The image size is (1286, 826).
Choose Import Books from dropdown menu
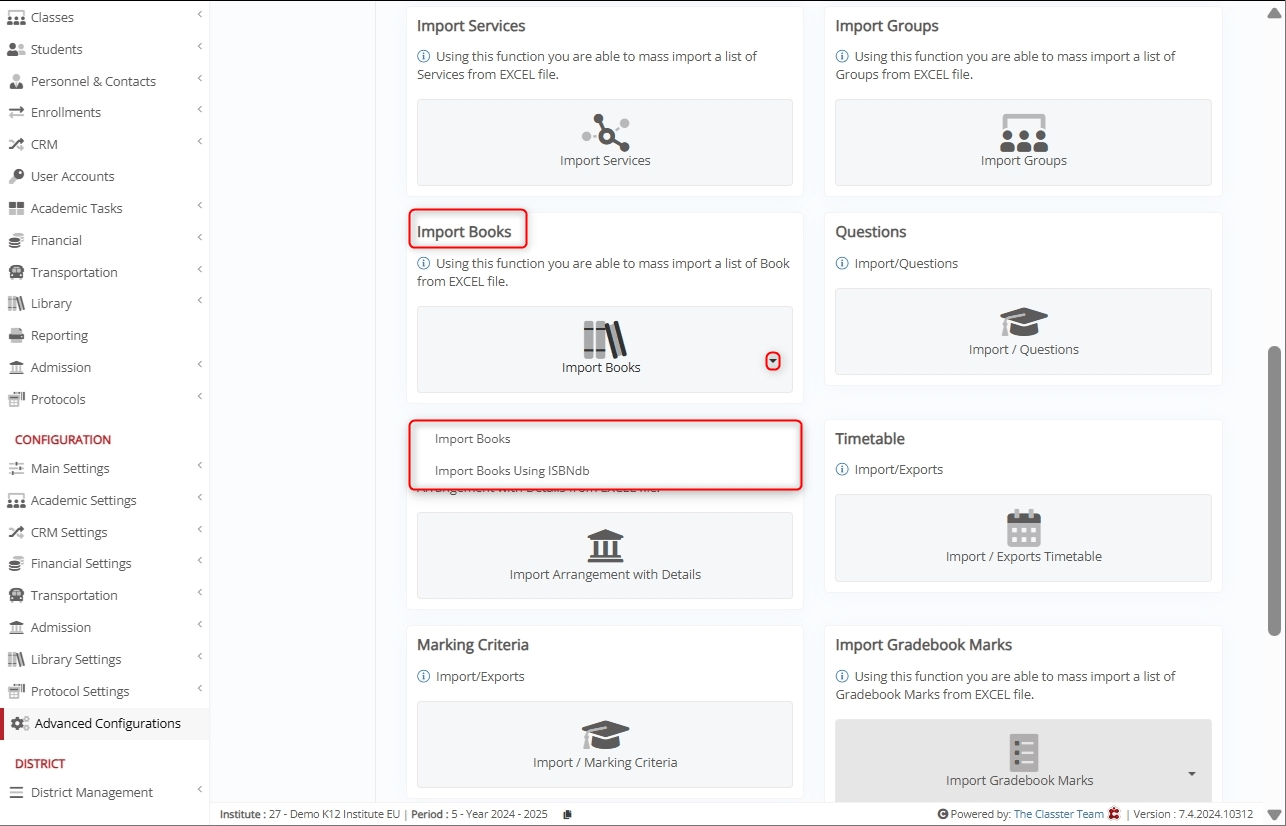[x=472, y=439]
